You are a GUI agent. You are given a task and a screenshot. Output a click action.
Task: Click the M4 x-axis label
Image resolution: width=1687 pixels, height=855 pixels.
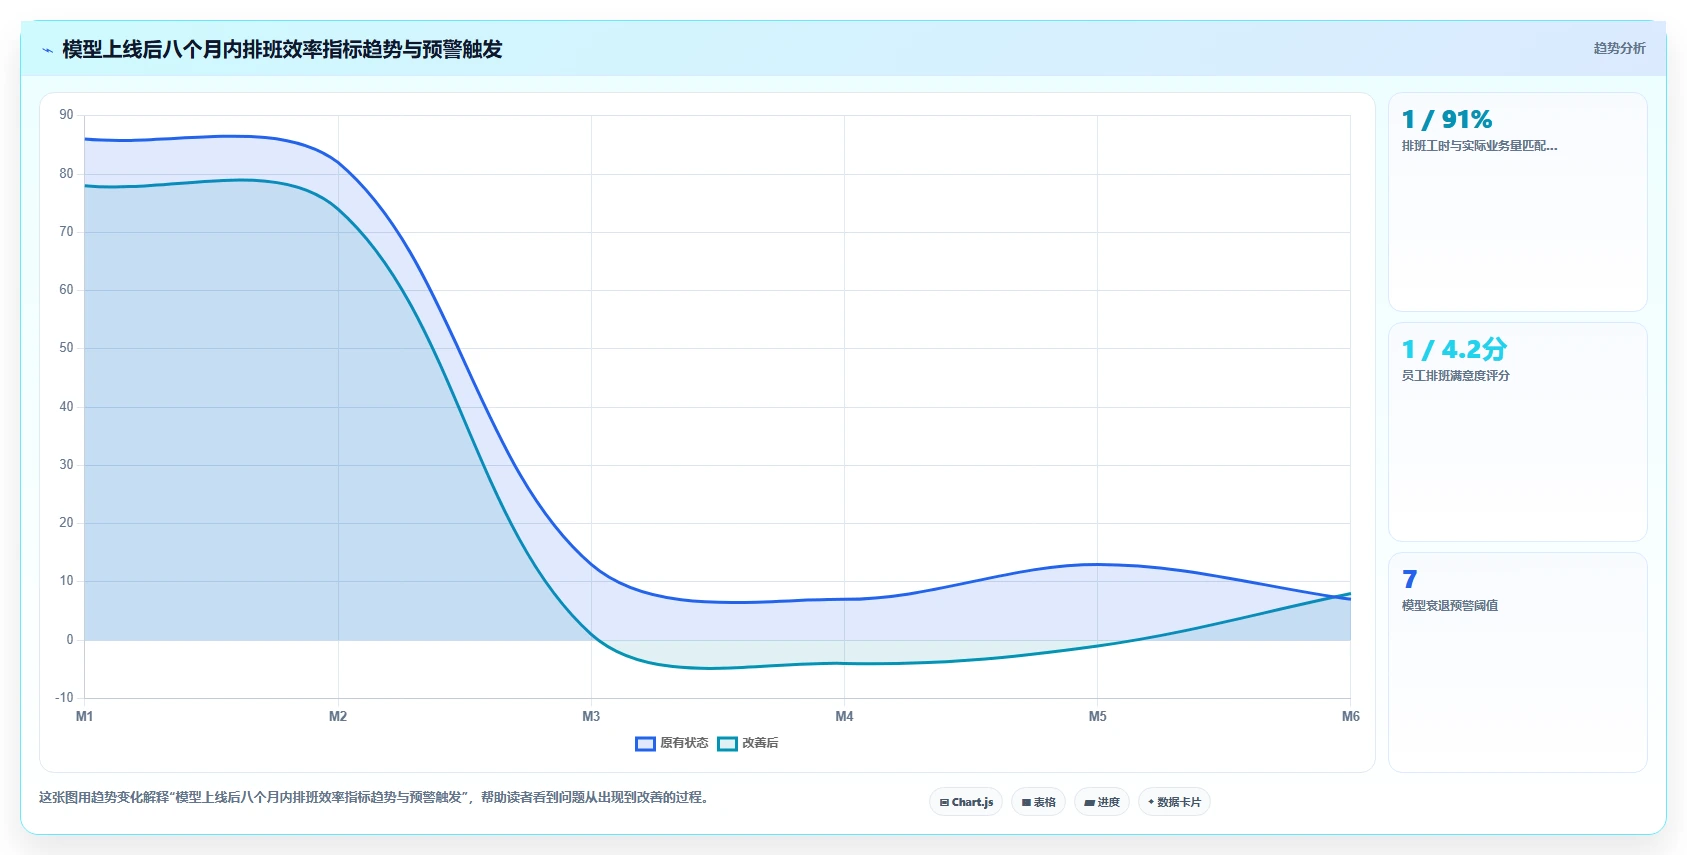[x=844, y=716]
